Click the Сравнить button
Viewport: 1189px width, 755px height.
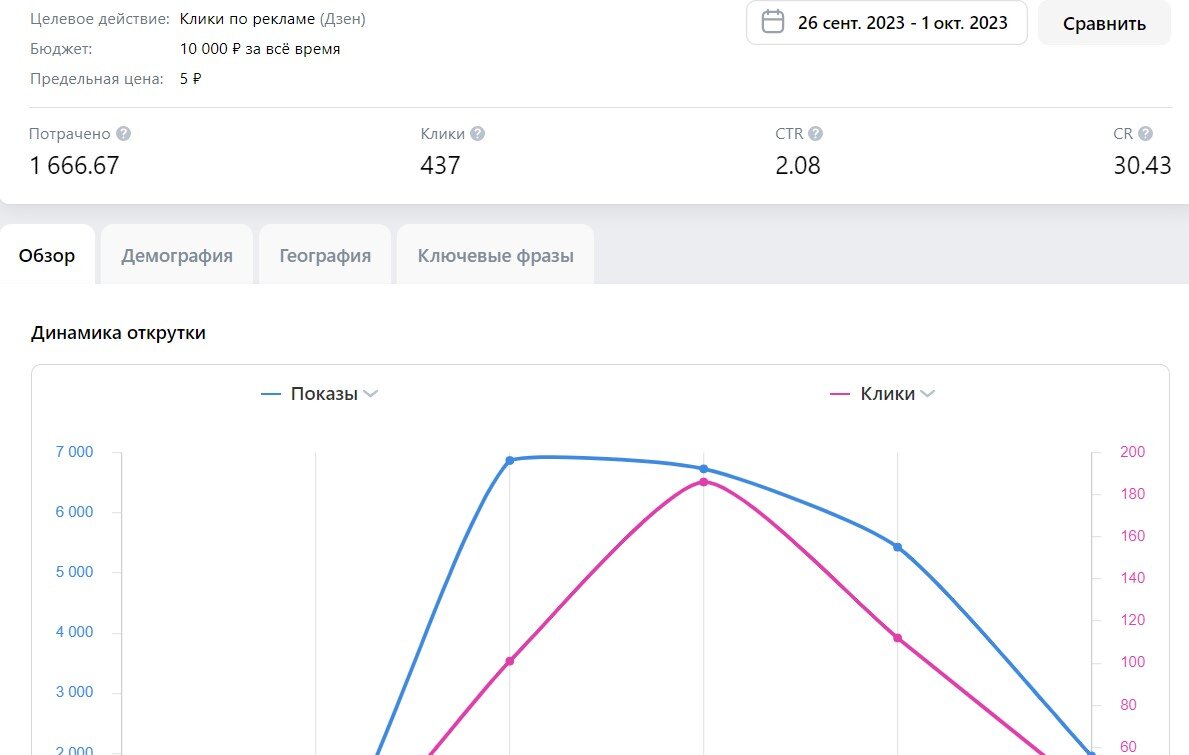point(1104,23)
